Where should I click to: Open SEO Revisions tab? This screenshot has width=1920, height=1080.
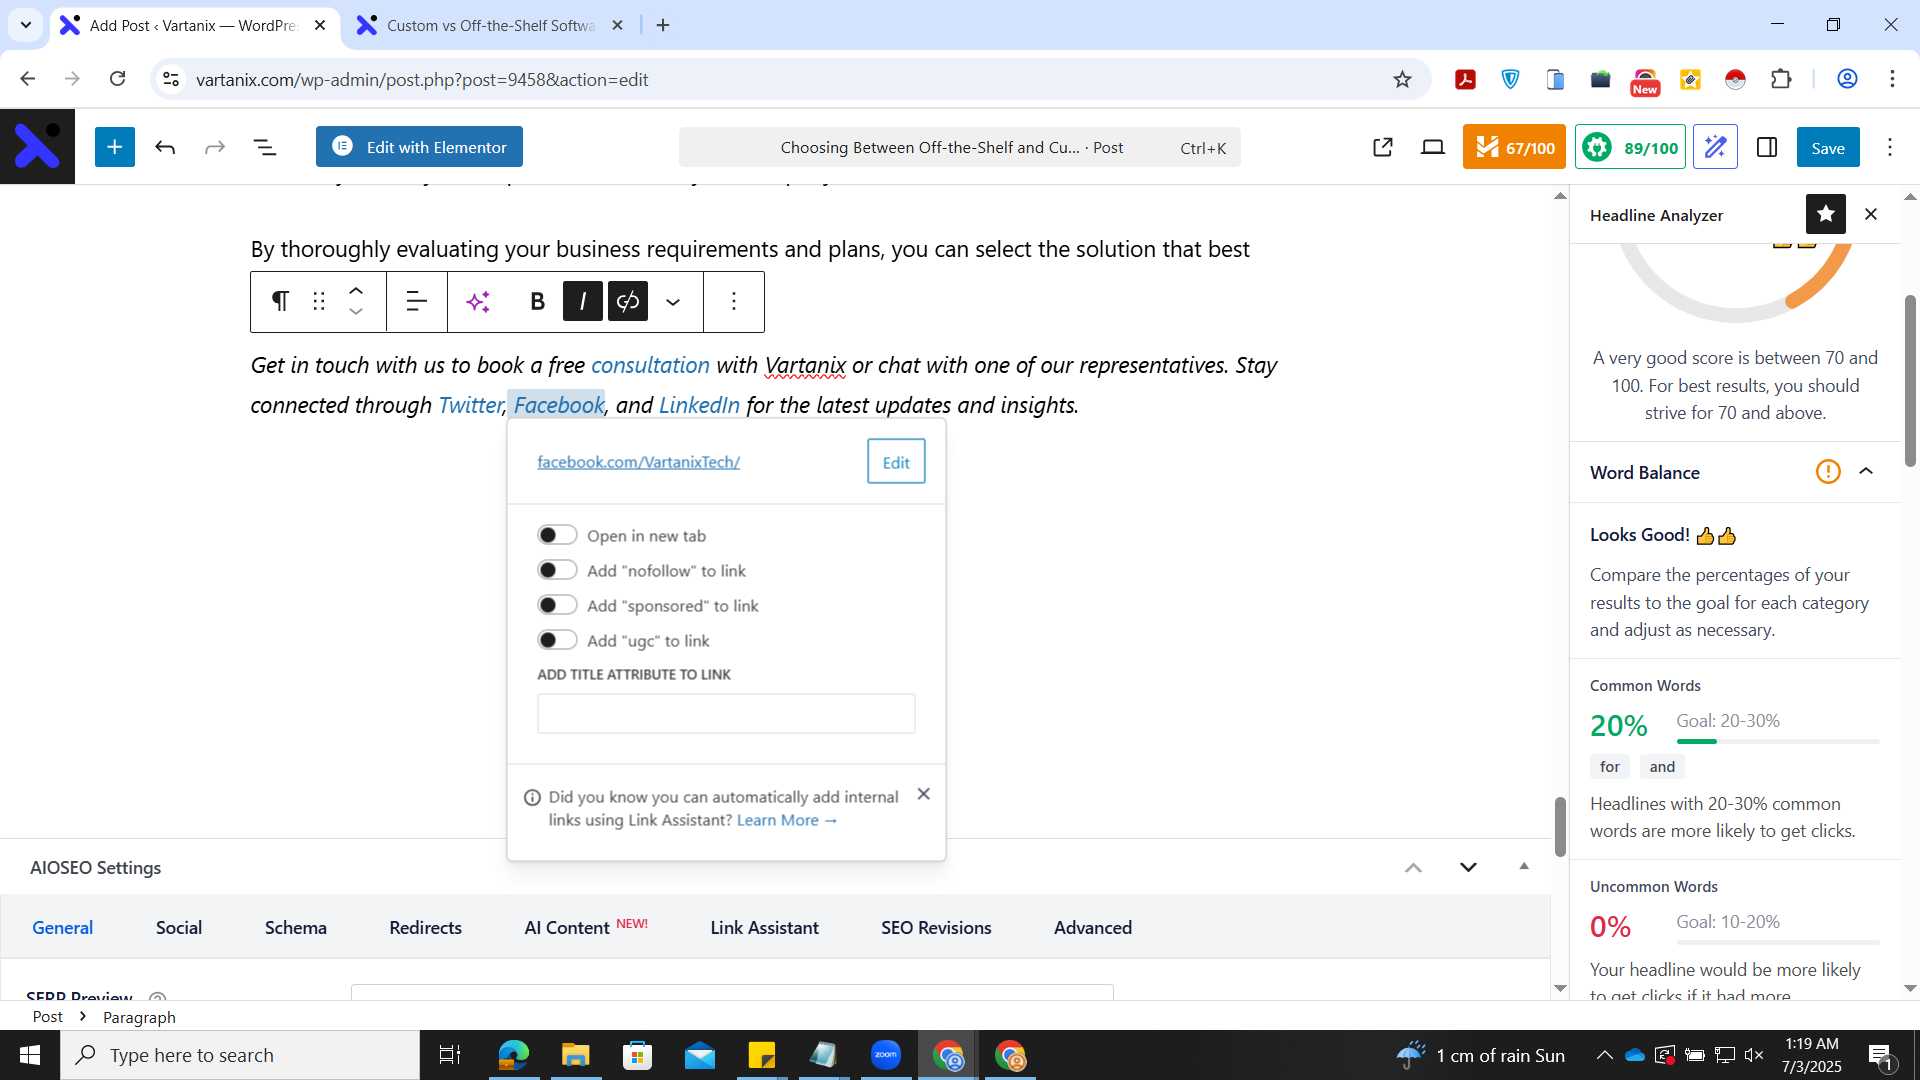coord(936,927)
